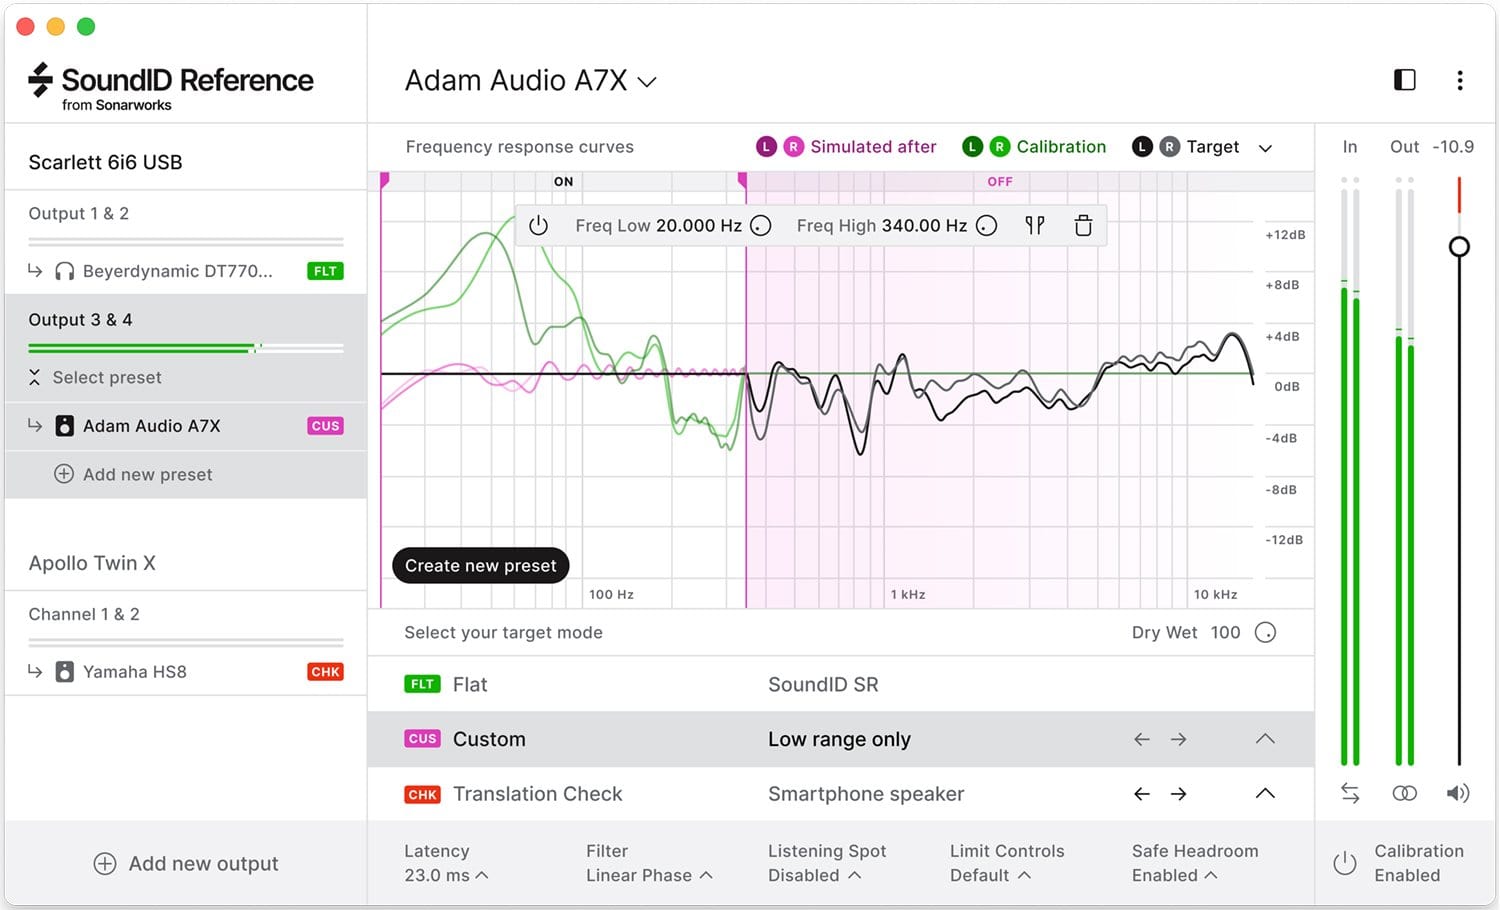Click the Freq High 340.00 Hz field
1500x910 pixels.
(881, 226)
